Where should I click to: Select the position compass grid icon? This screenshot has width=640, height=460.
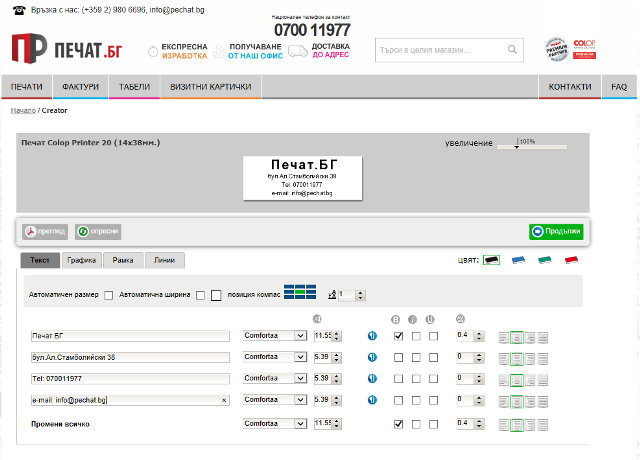coord(300,292)
